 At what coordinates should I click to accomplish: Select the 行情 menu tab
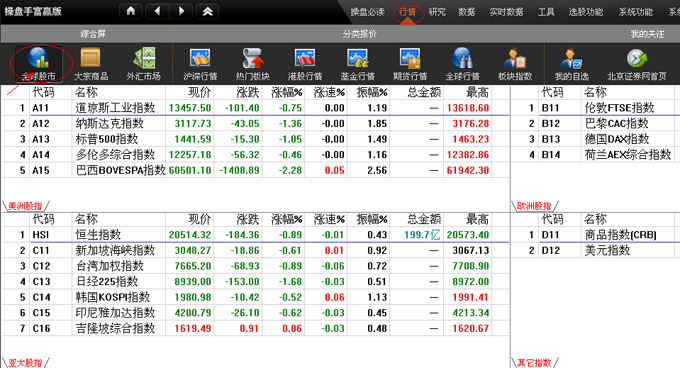pos(408,12)
